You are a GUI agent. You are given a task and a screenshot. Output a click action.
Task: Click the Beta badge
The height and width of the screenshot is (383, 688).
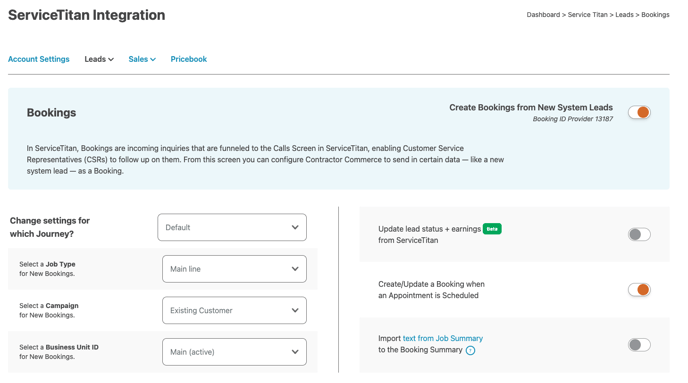pyautogui.click(x=492, y=229)
